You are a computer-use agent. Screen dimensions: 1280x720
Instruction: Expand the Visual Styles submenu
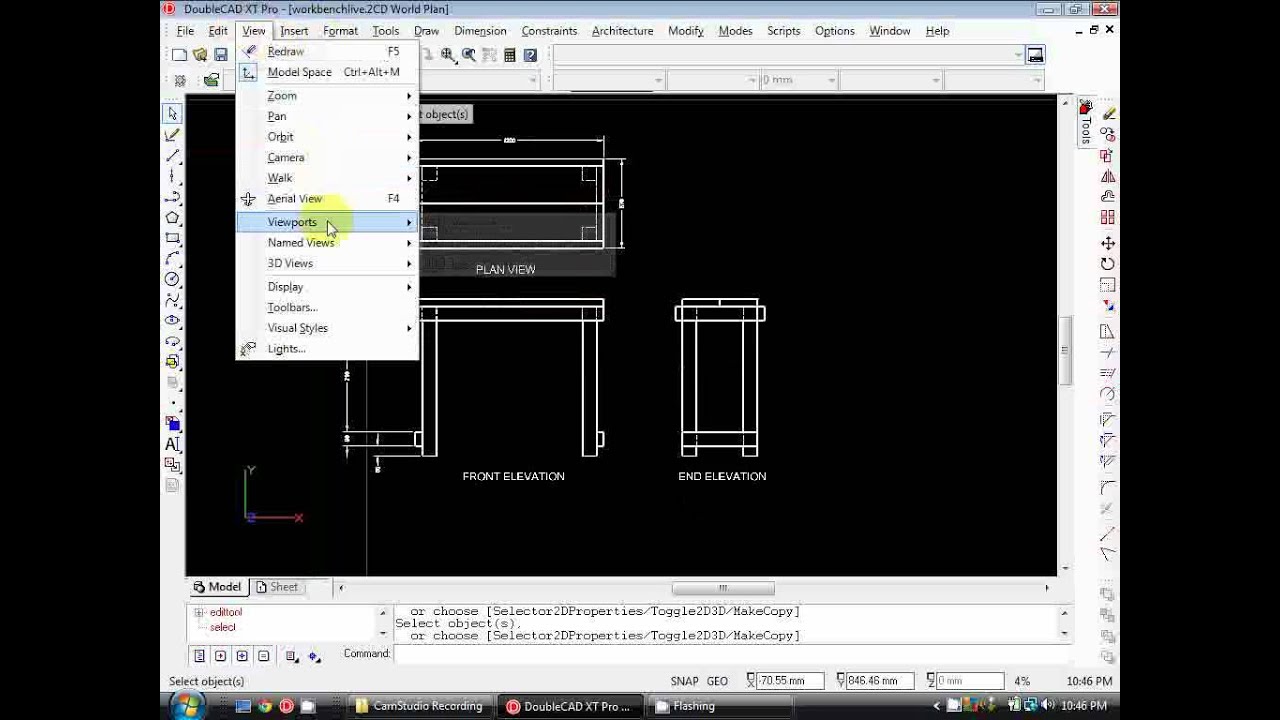[327, 328]
